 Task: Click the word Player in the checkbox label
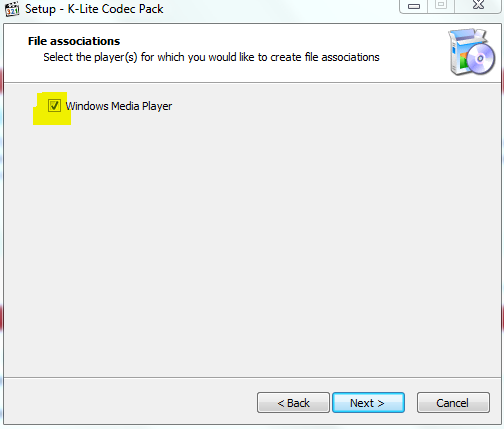coord(157,106)
